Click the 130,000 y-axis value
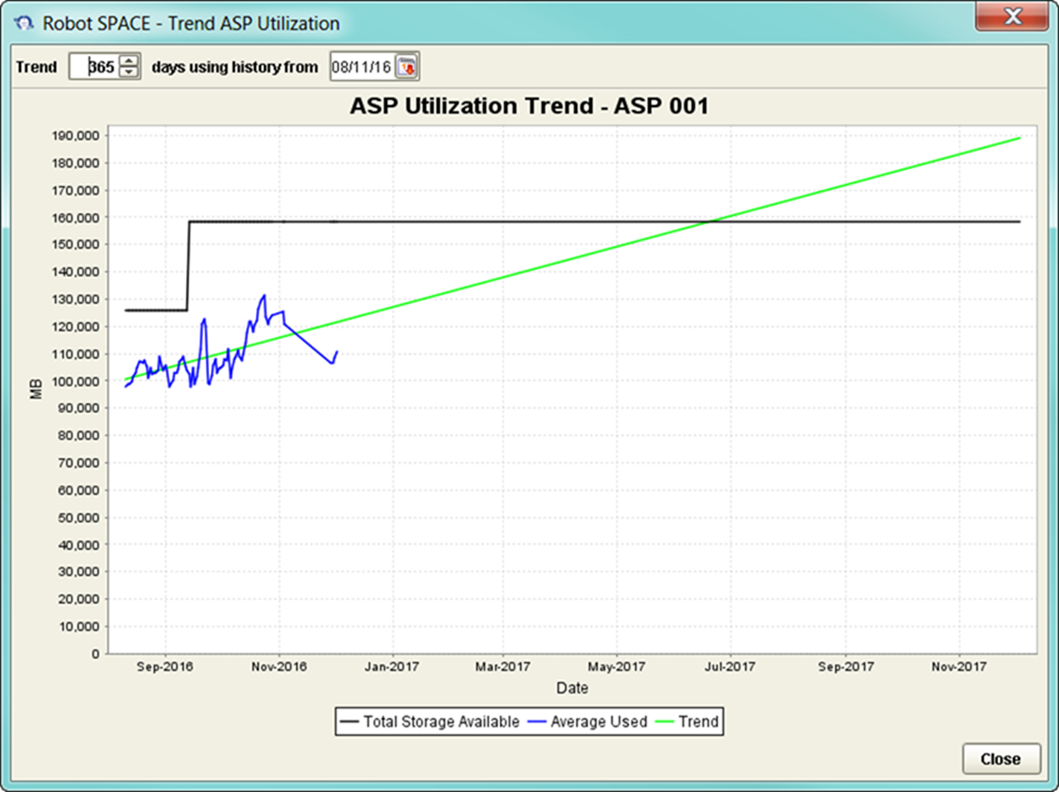Viewport: 1059px width, 792px height. coord(76,299)
